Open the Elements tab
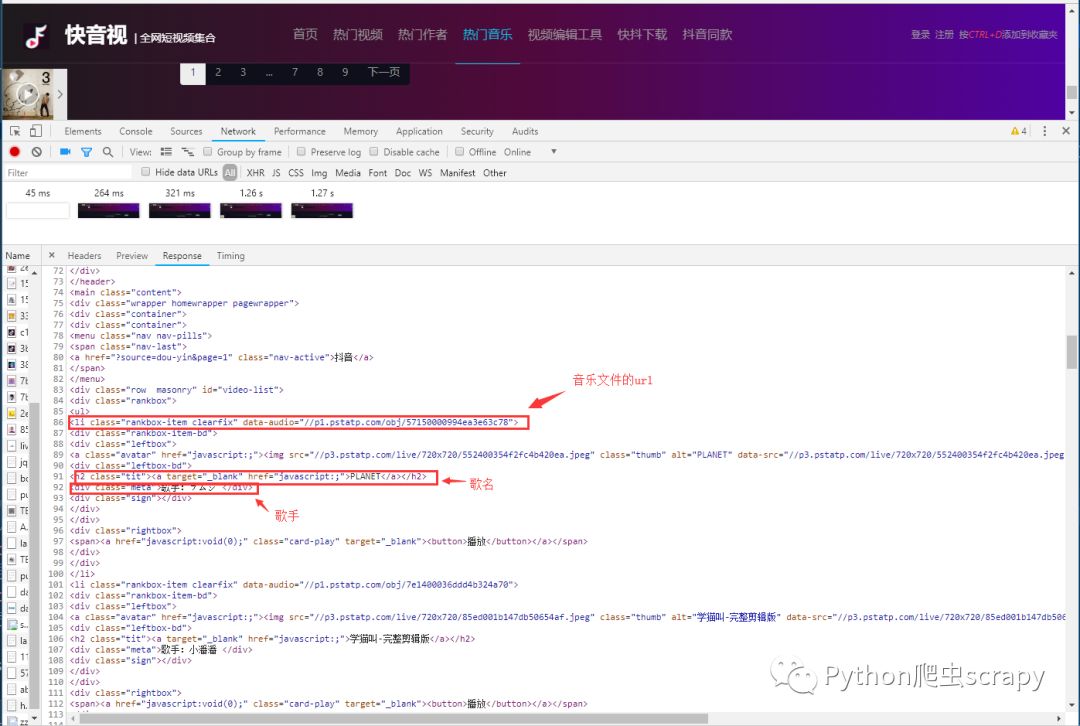The width and height of the screenshot is (1080, 726). (x=83, y=131)
